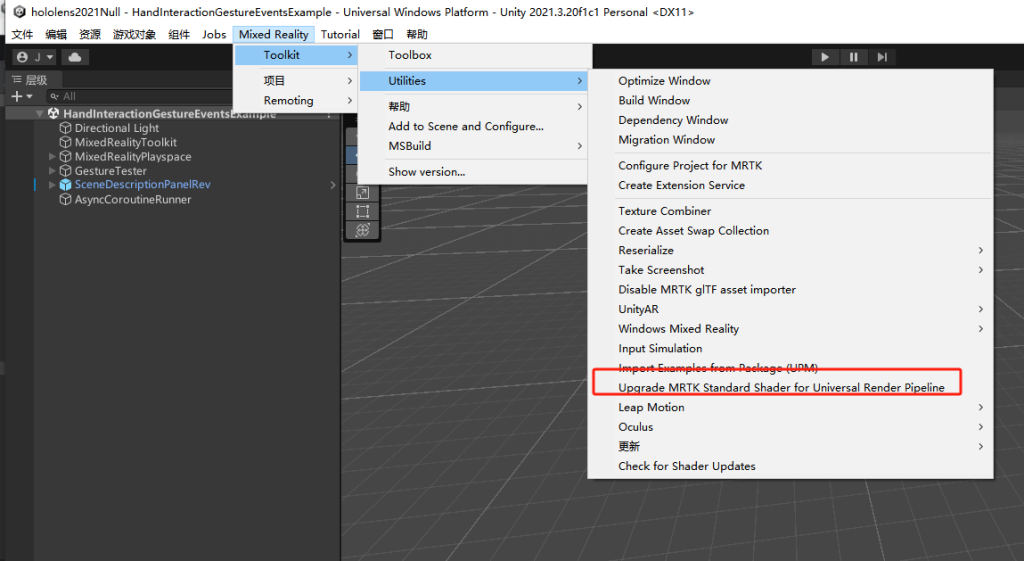
Task: Click Create Extension Service
Action: (x=790, y=185)
